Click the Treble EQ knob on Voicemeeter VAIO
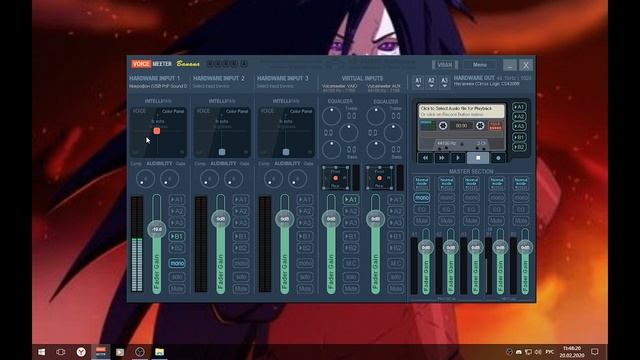This screenshot has width=640, height=360. coord(331,116)
